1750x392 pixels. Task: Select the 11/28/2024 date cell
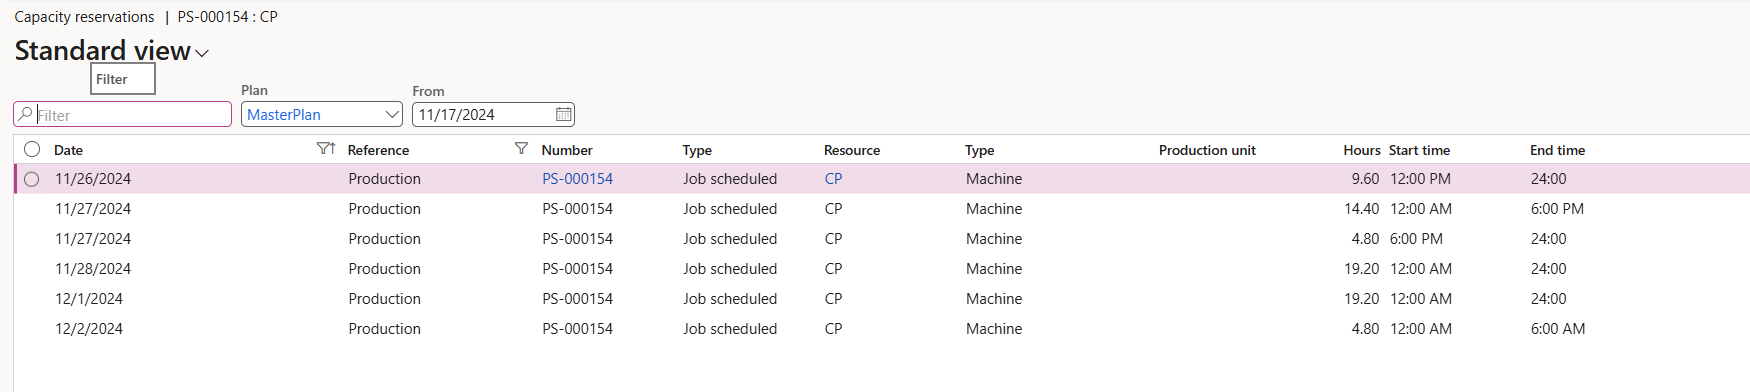93,269
